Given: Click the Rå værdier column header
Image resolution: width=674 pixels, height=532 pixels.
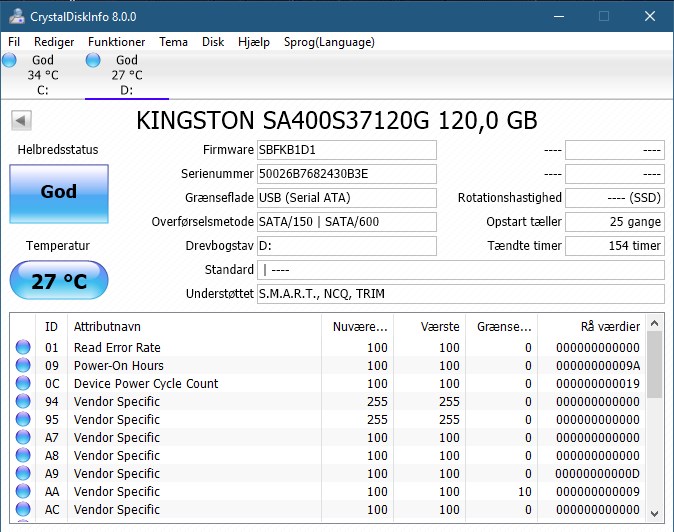Looking at the screenshot, I should pyautogui.click(x=592, y=327).
